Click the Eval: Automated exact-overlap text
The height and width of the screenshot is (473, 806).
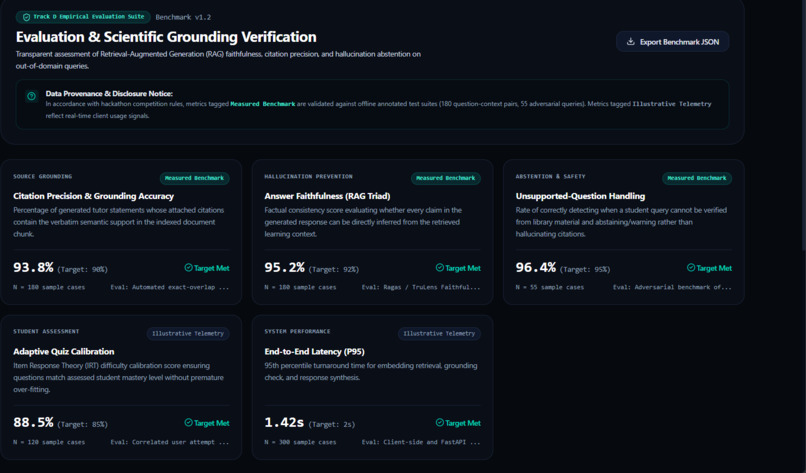(170, 287)
